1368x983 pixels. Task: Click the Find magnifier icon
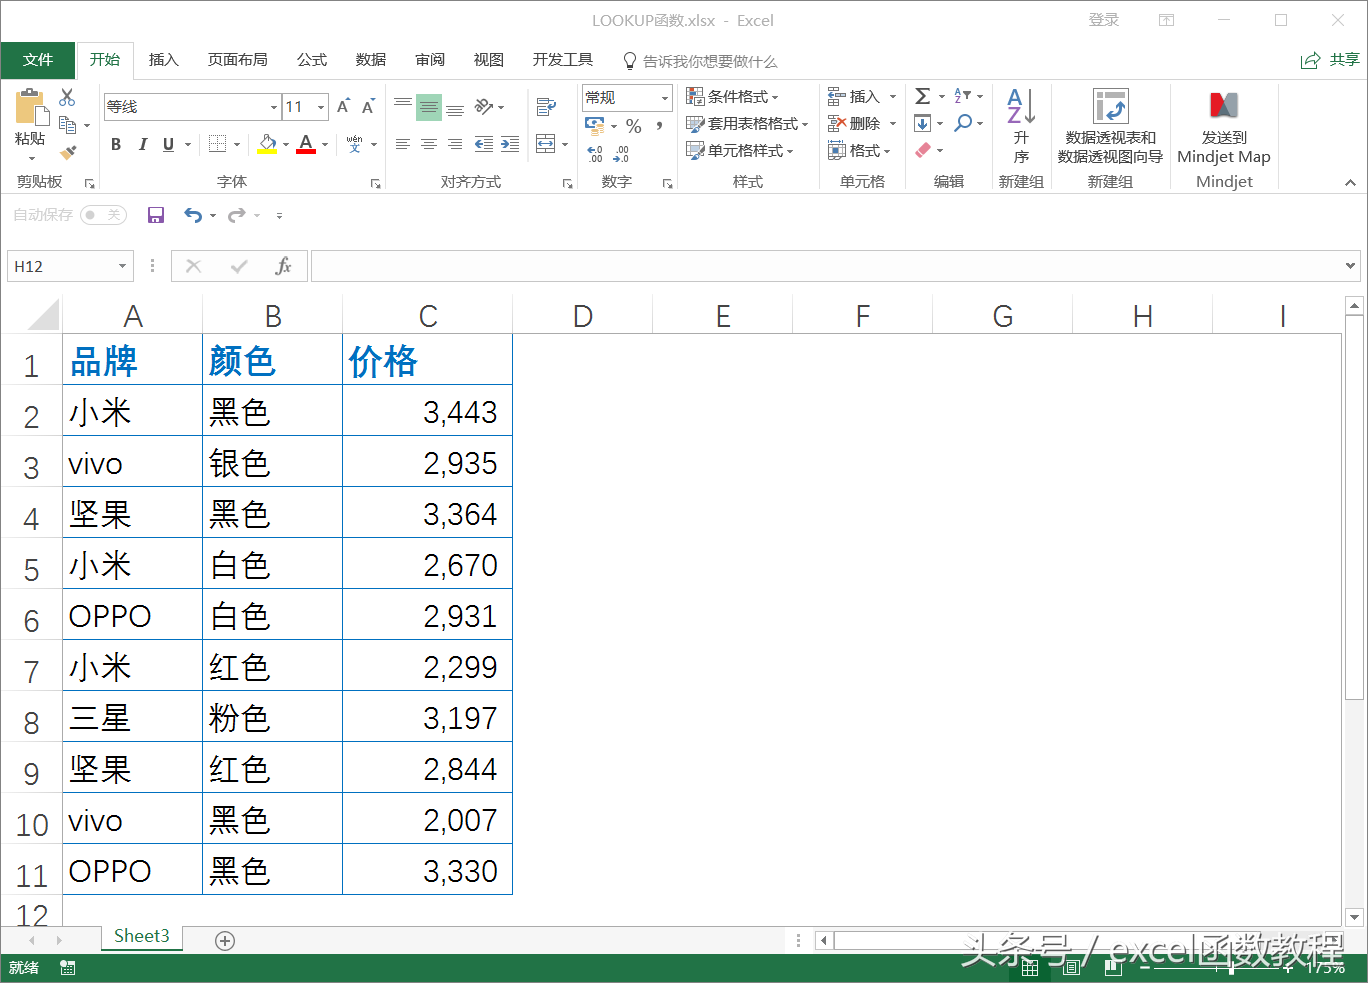click(963, 123)
